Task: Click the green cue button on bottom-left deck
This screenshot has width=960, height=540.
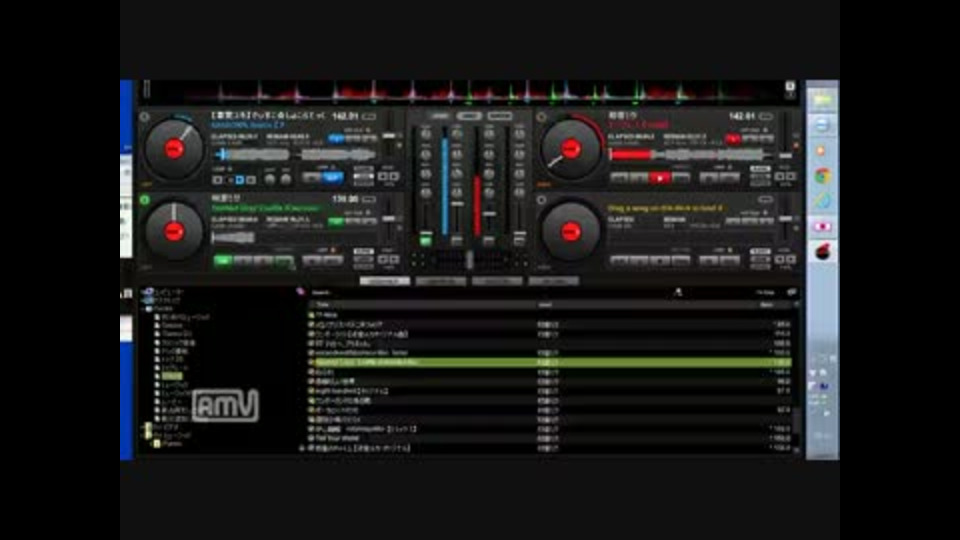Action: [223, 261]
